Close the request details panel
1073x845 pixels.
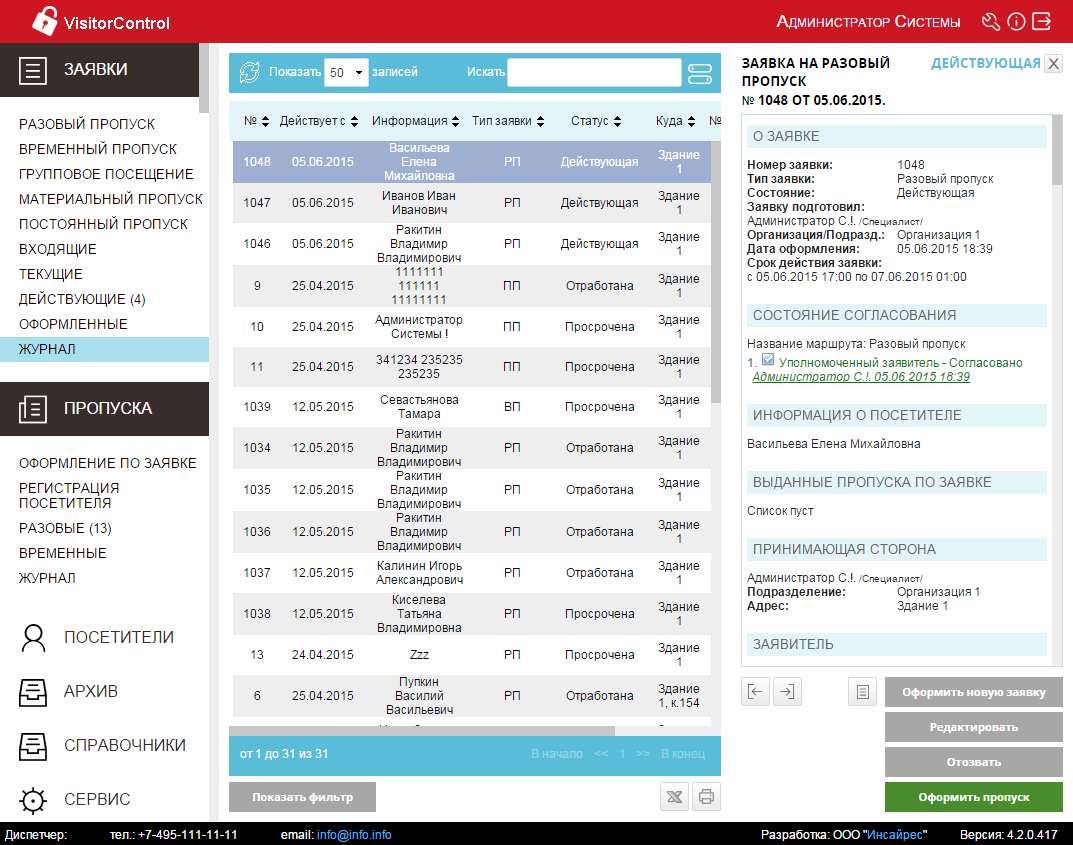coord(1054,64)
